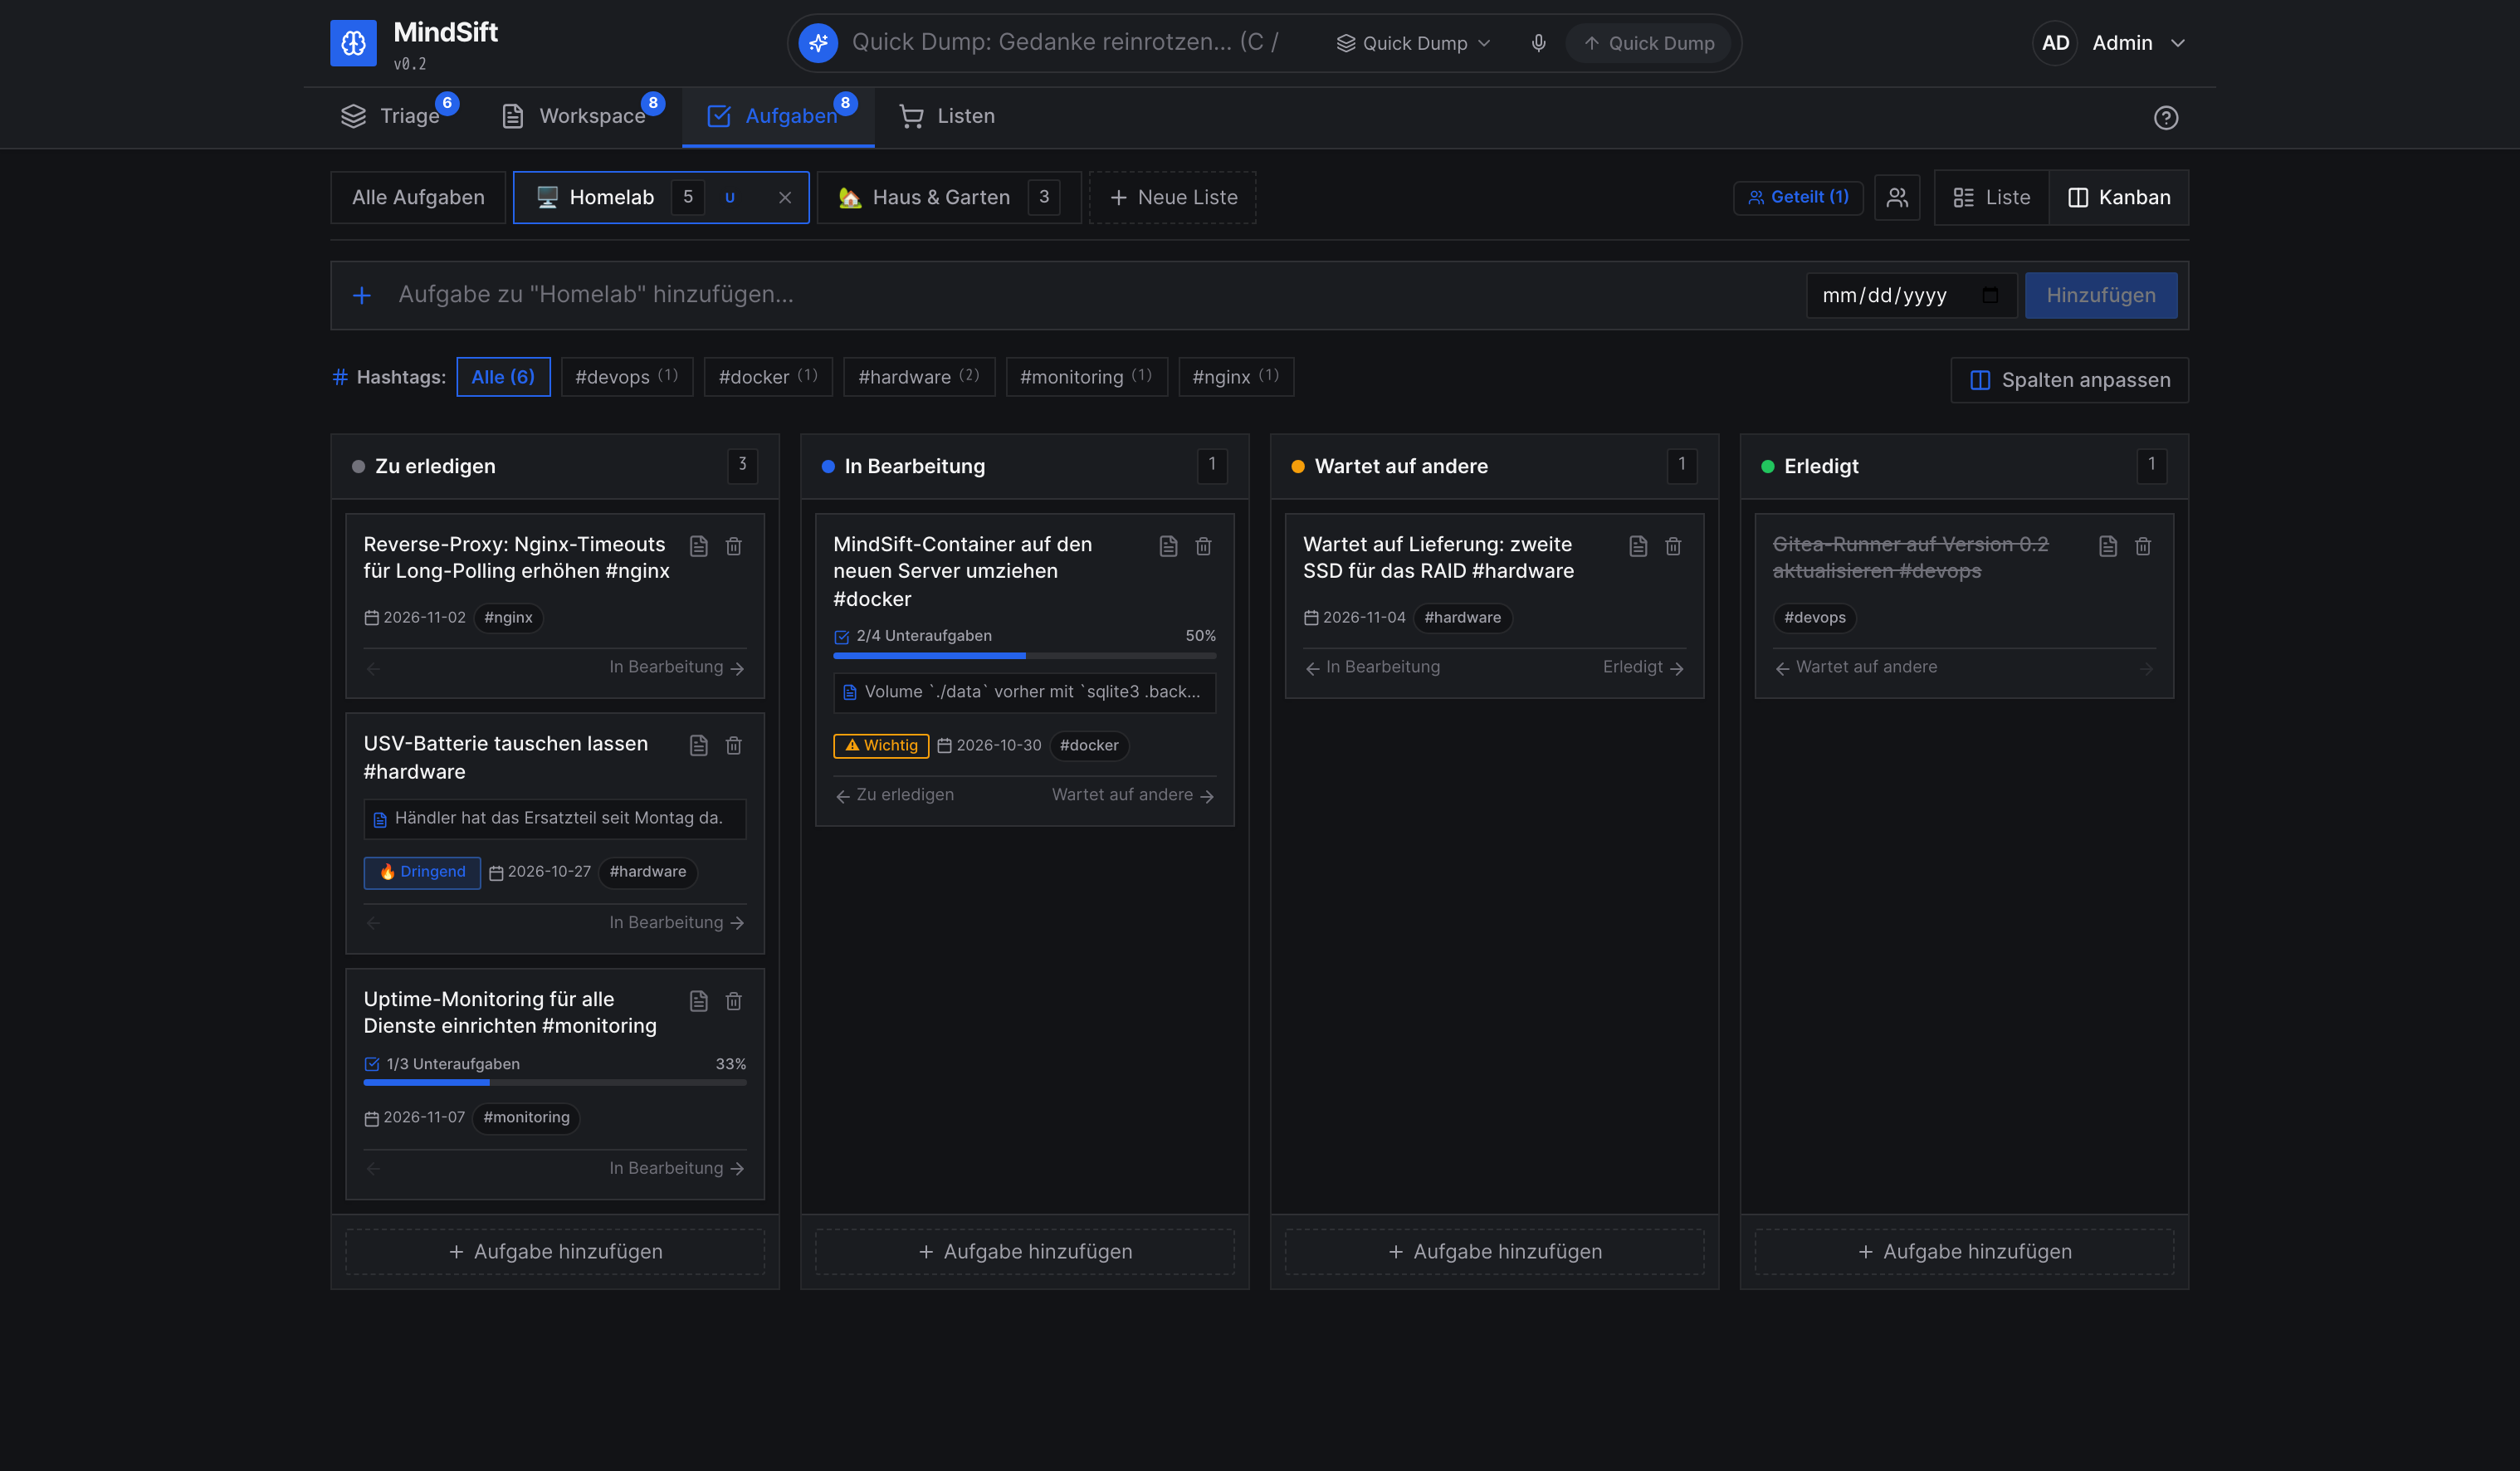Click the trash icon on Gitea-Runner task
The width and height of the screenshot is (2520, 1471).
tap(2142, 546)
